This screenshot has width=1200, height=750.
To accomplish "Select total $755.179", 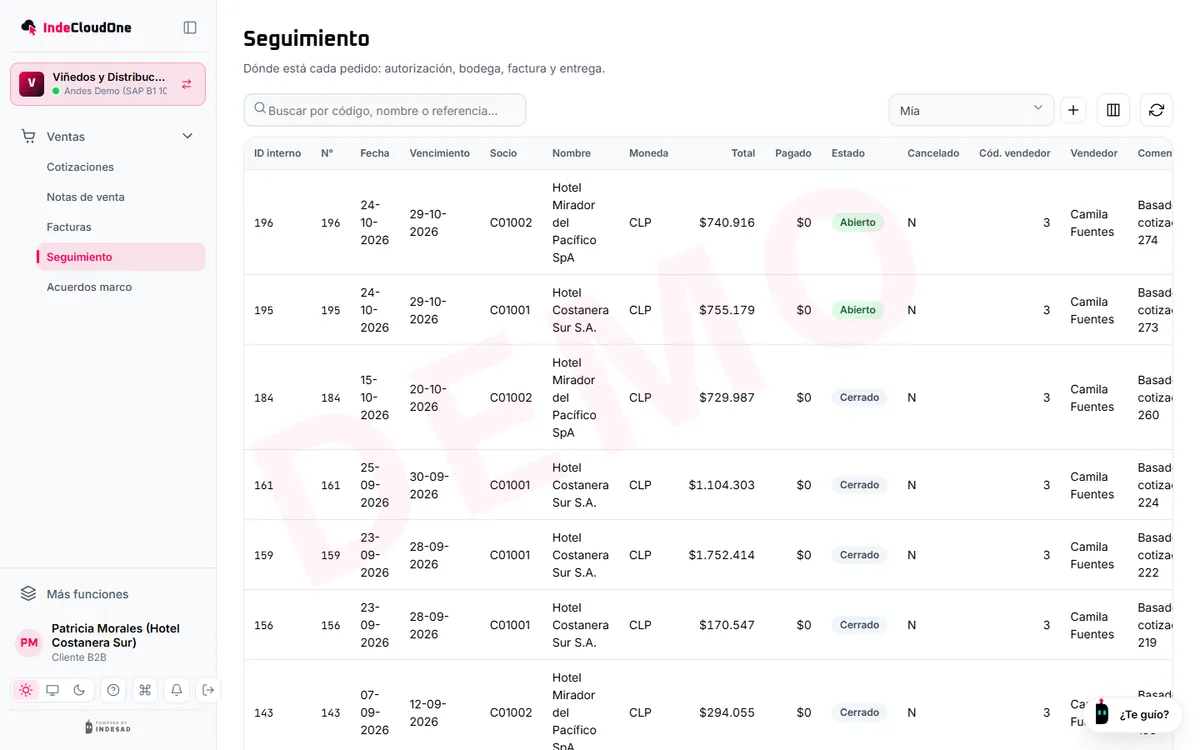I will click(727, 310).
